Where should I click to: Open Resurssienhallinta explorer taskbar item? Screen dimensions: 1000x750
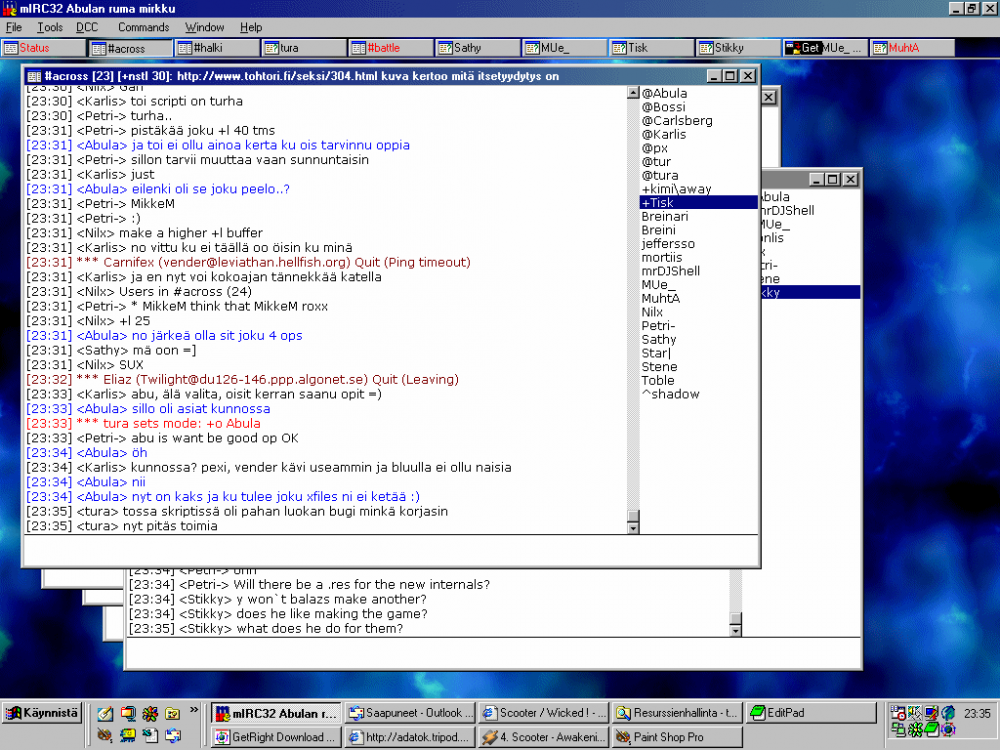(676, 713)
